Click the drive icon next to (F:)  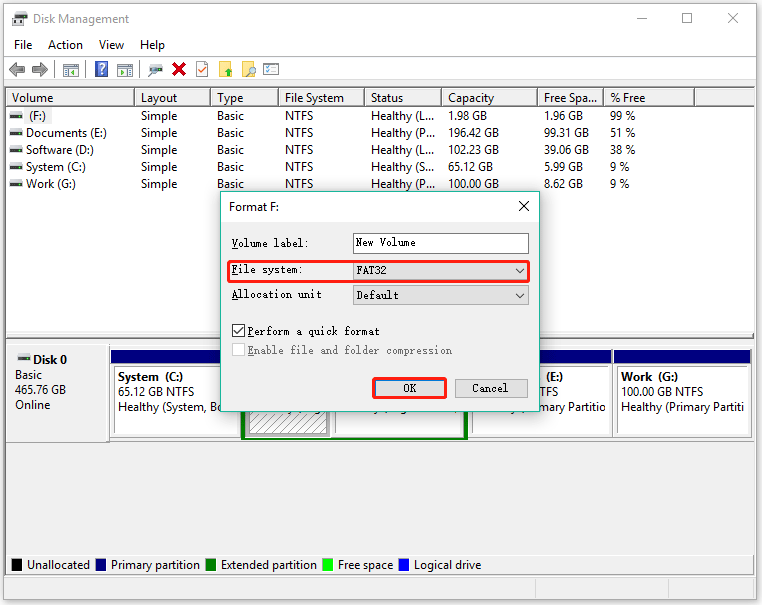point(16,116)
